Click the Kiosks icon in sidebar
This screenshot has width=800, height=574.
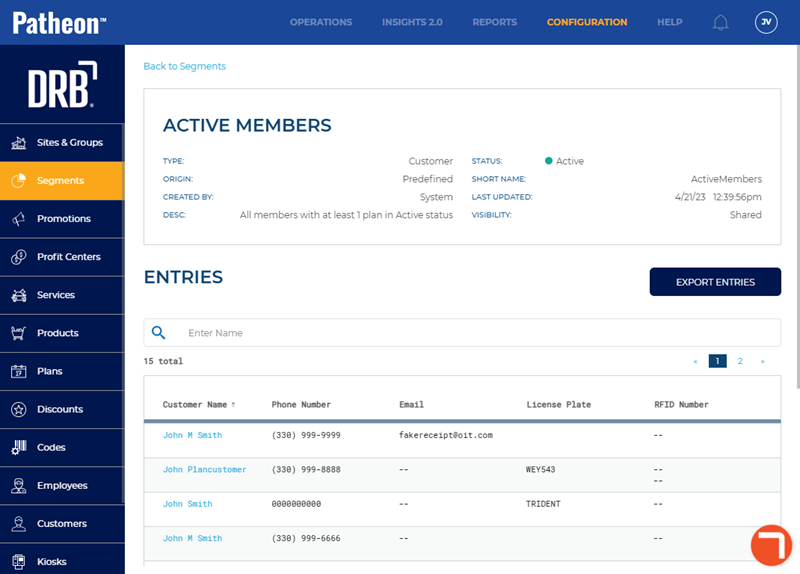(x=19, y=561)
